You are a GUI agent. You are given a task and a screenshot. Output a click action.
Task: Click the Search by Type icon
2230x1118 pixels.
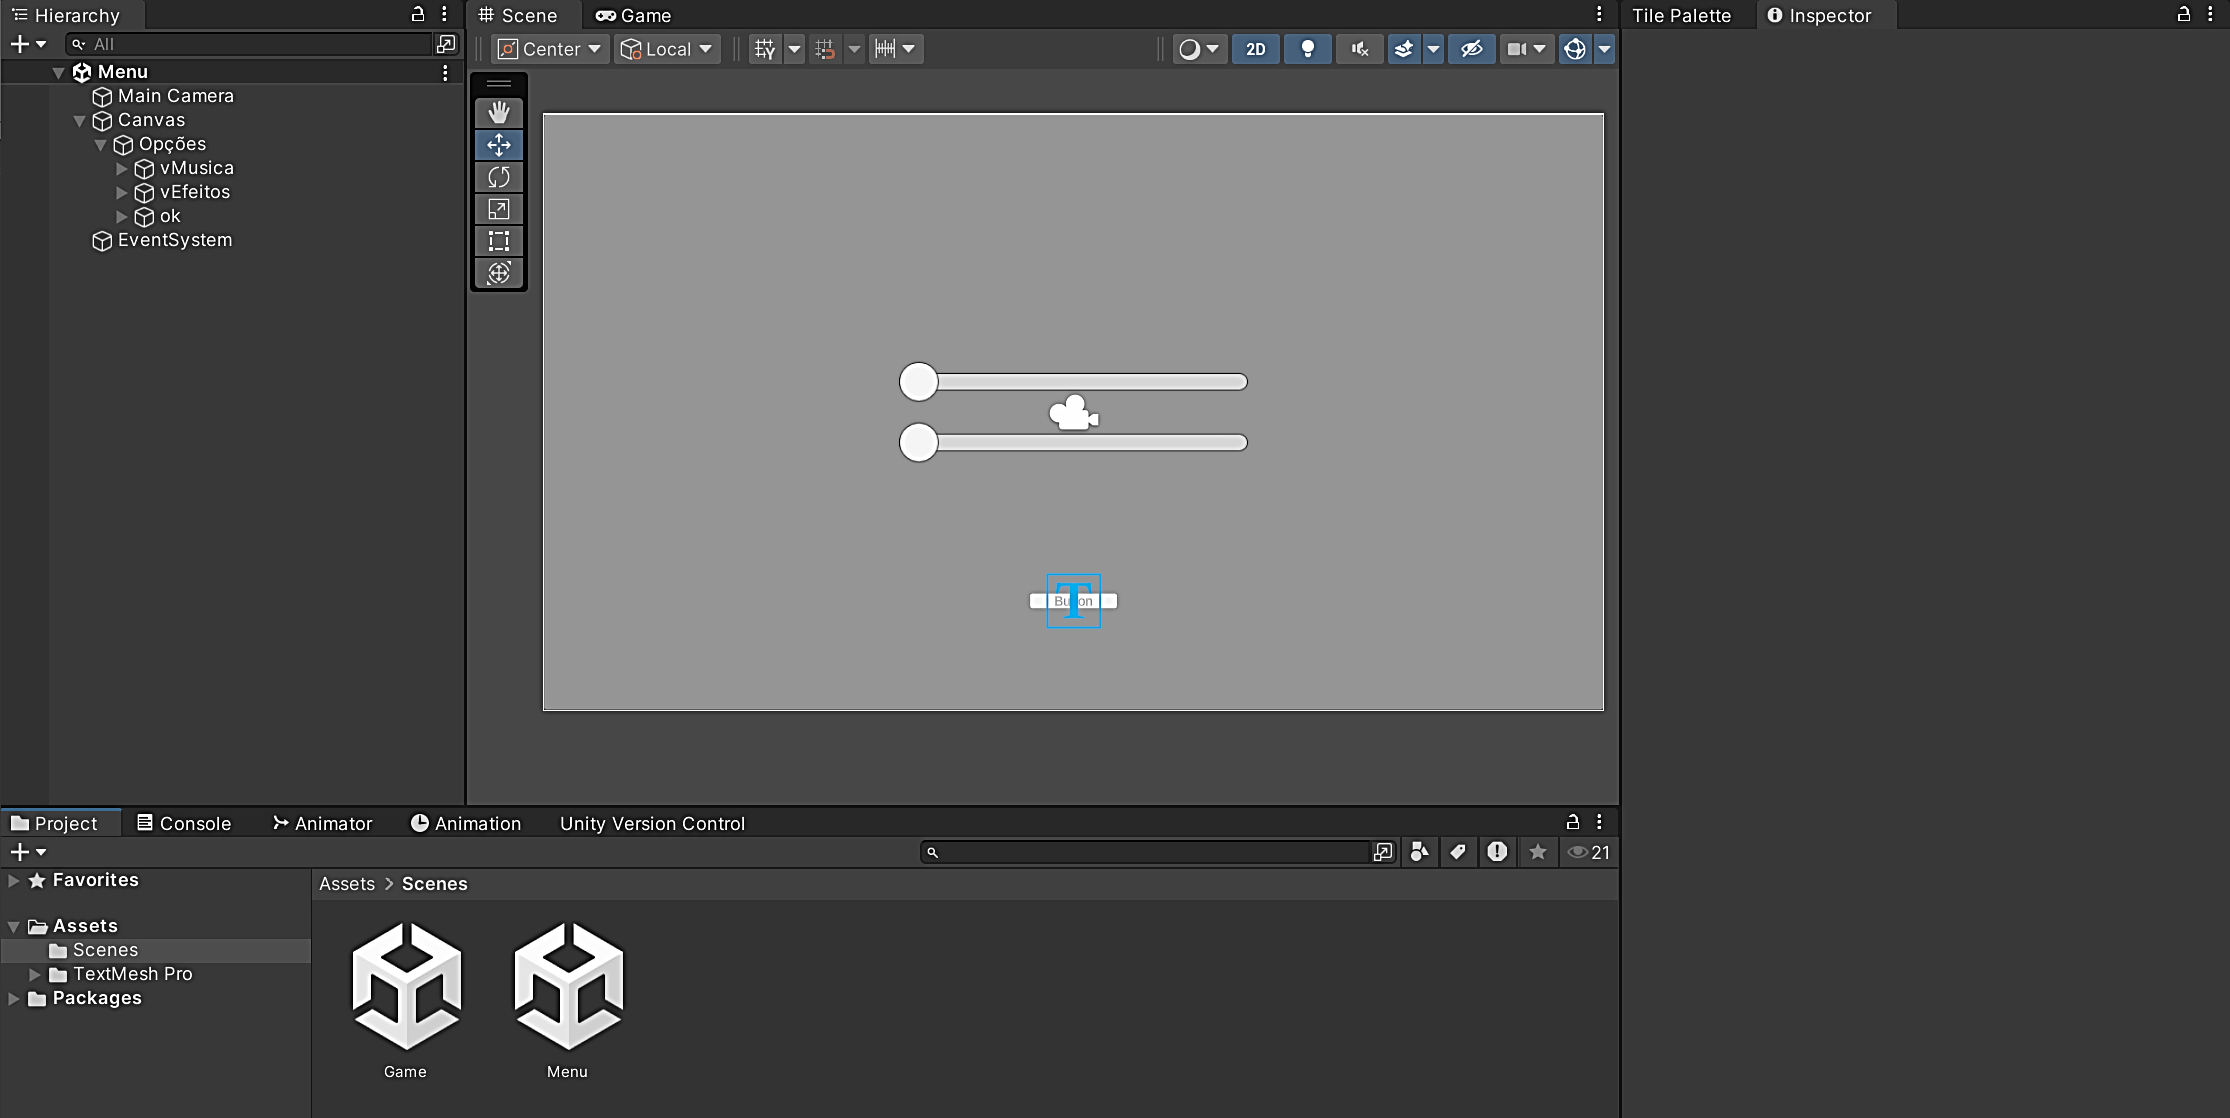1419,852
